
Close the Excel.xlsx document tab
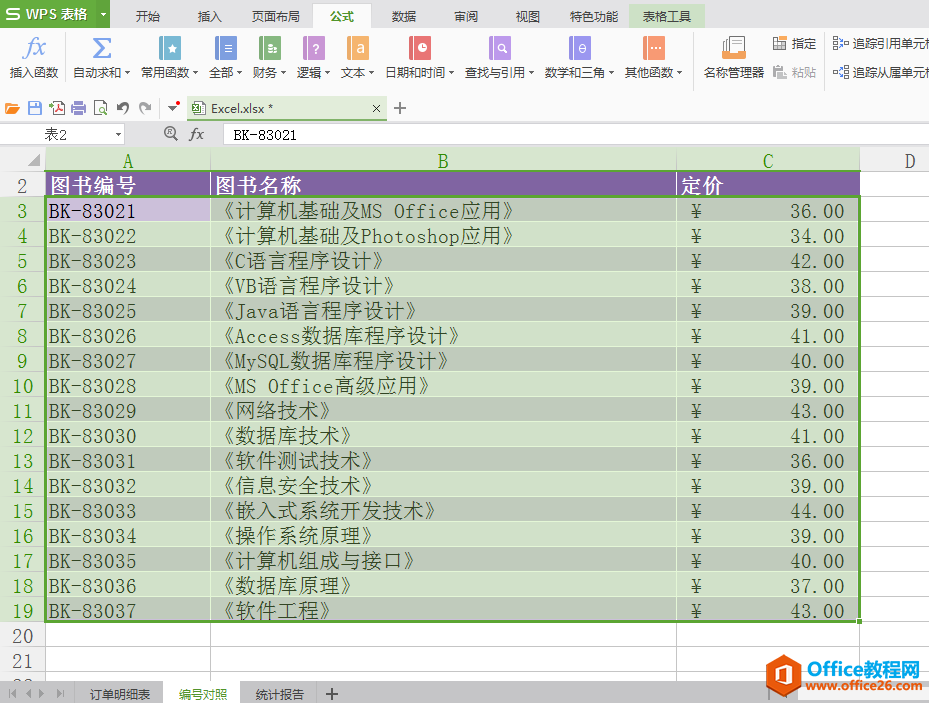click(x=376, y=108)
